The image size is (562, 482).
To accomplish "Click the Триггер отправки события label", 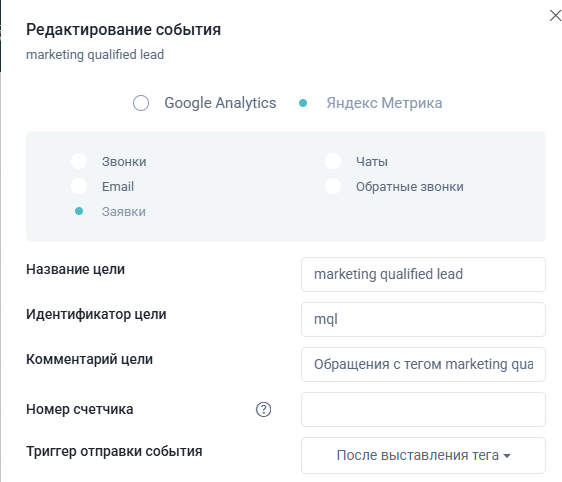I will (114, 451).
